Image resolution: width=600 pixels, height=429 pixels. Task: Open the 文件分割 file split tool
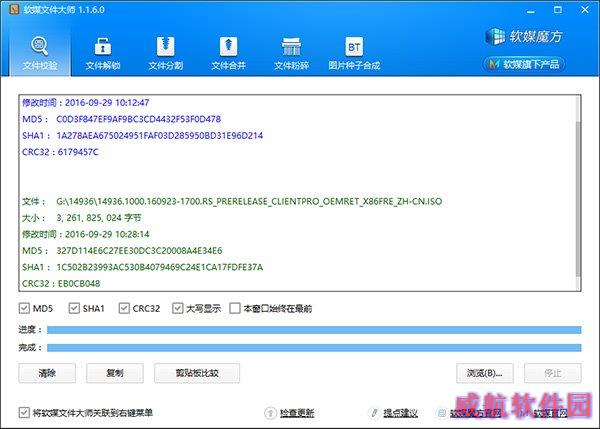pyautogui.click(x=165, y=53)
